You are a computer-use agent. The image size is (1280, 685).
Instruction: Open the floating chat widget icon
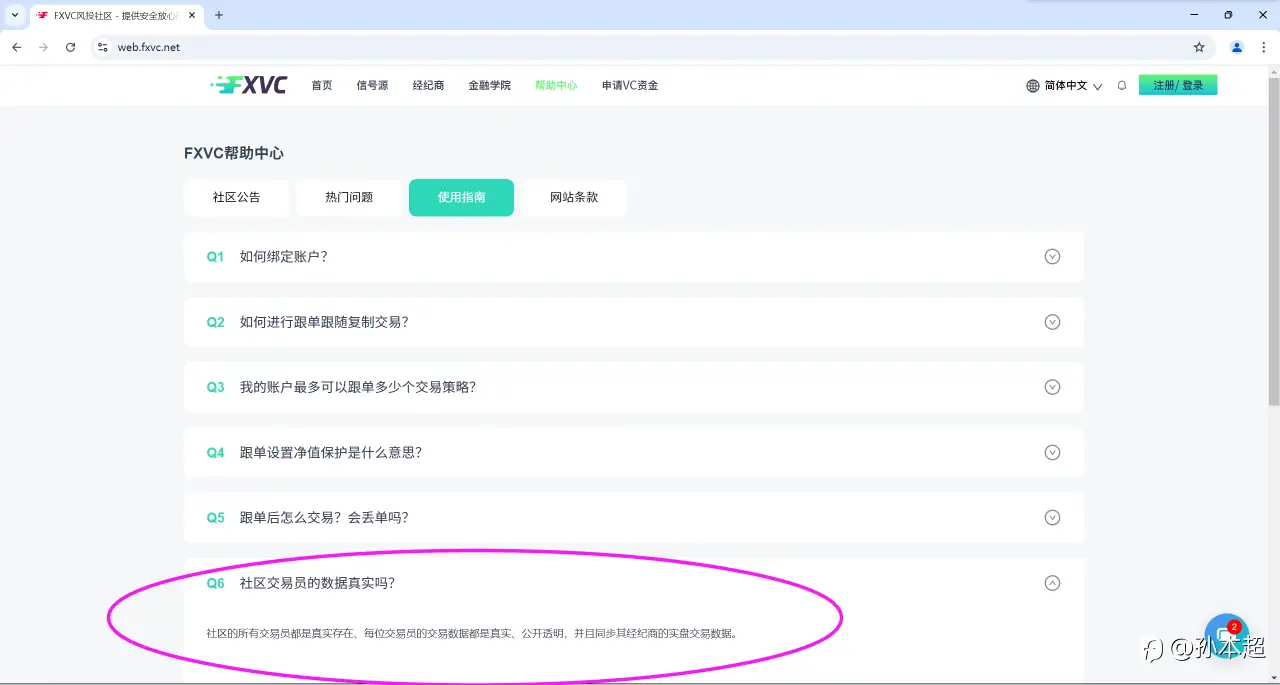pos(1226,636)
